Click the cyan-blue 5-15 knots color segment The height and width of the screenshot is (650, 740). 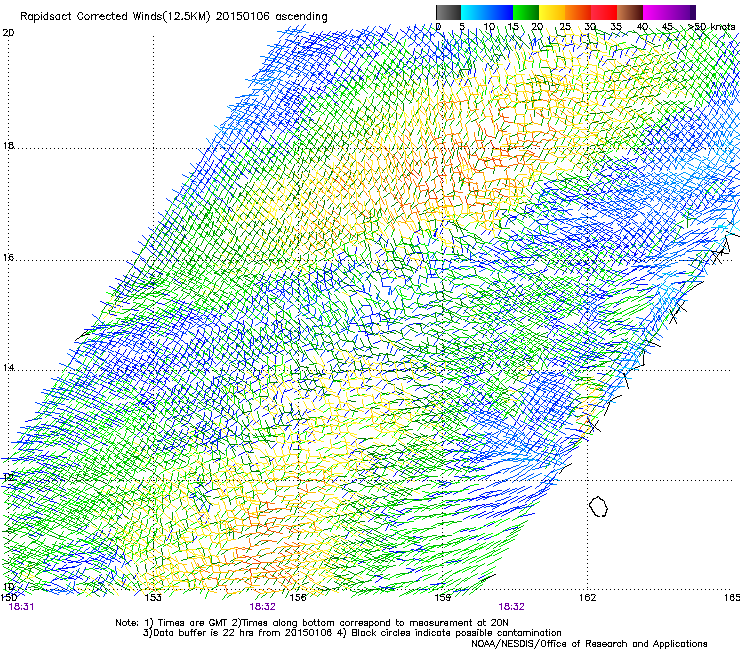[487, 12]
